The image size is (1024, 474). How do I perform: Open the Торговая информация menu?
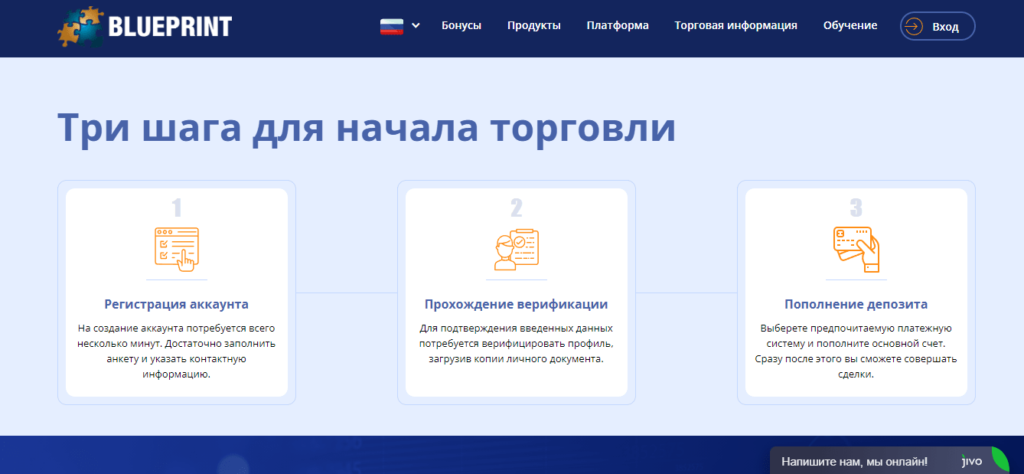pyautogui.click(x=735, y=26)
